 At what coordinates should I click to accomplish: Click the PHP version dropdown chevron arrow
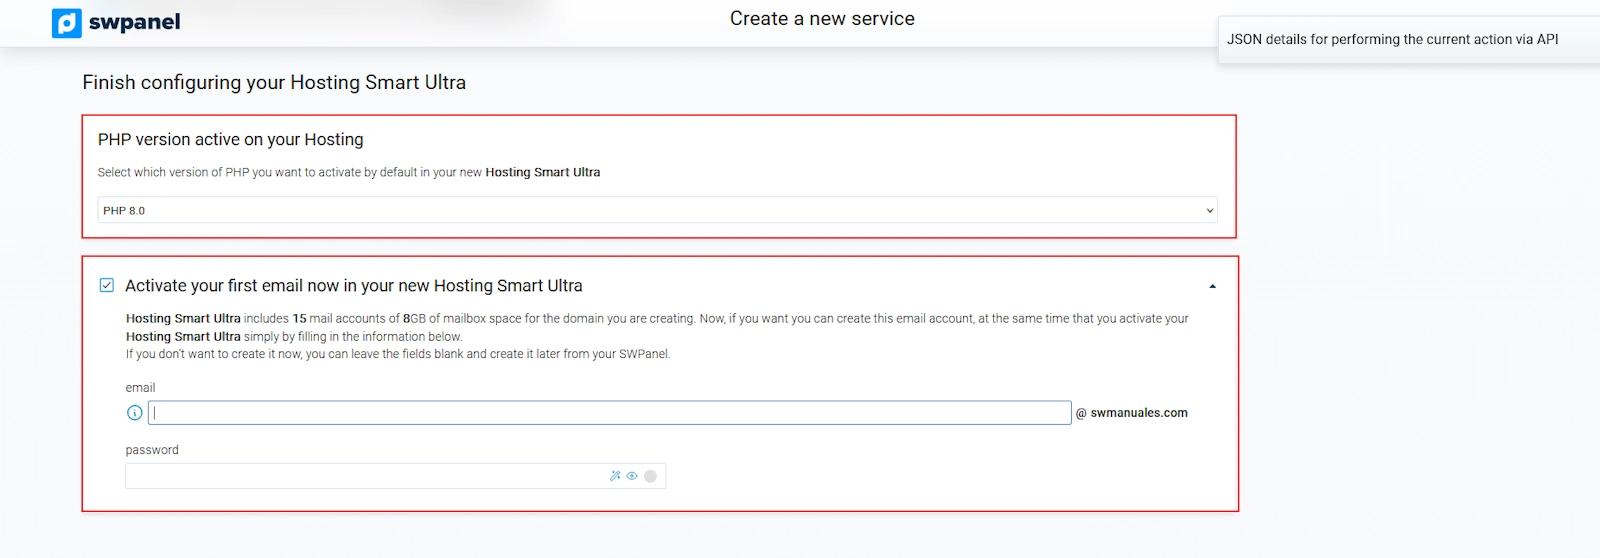(x=1209, y=211)
